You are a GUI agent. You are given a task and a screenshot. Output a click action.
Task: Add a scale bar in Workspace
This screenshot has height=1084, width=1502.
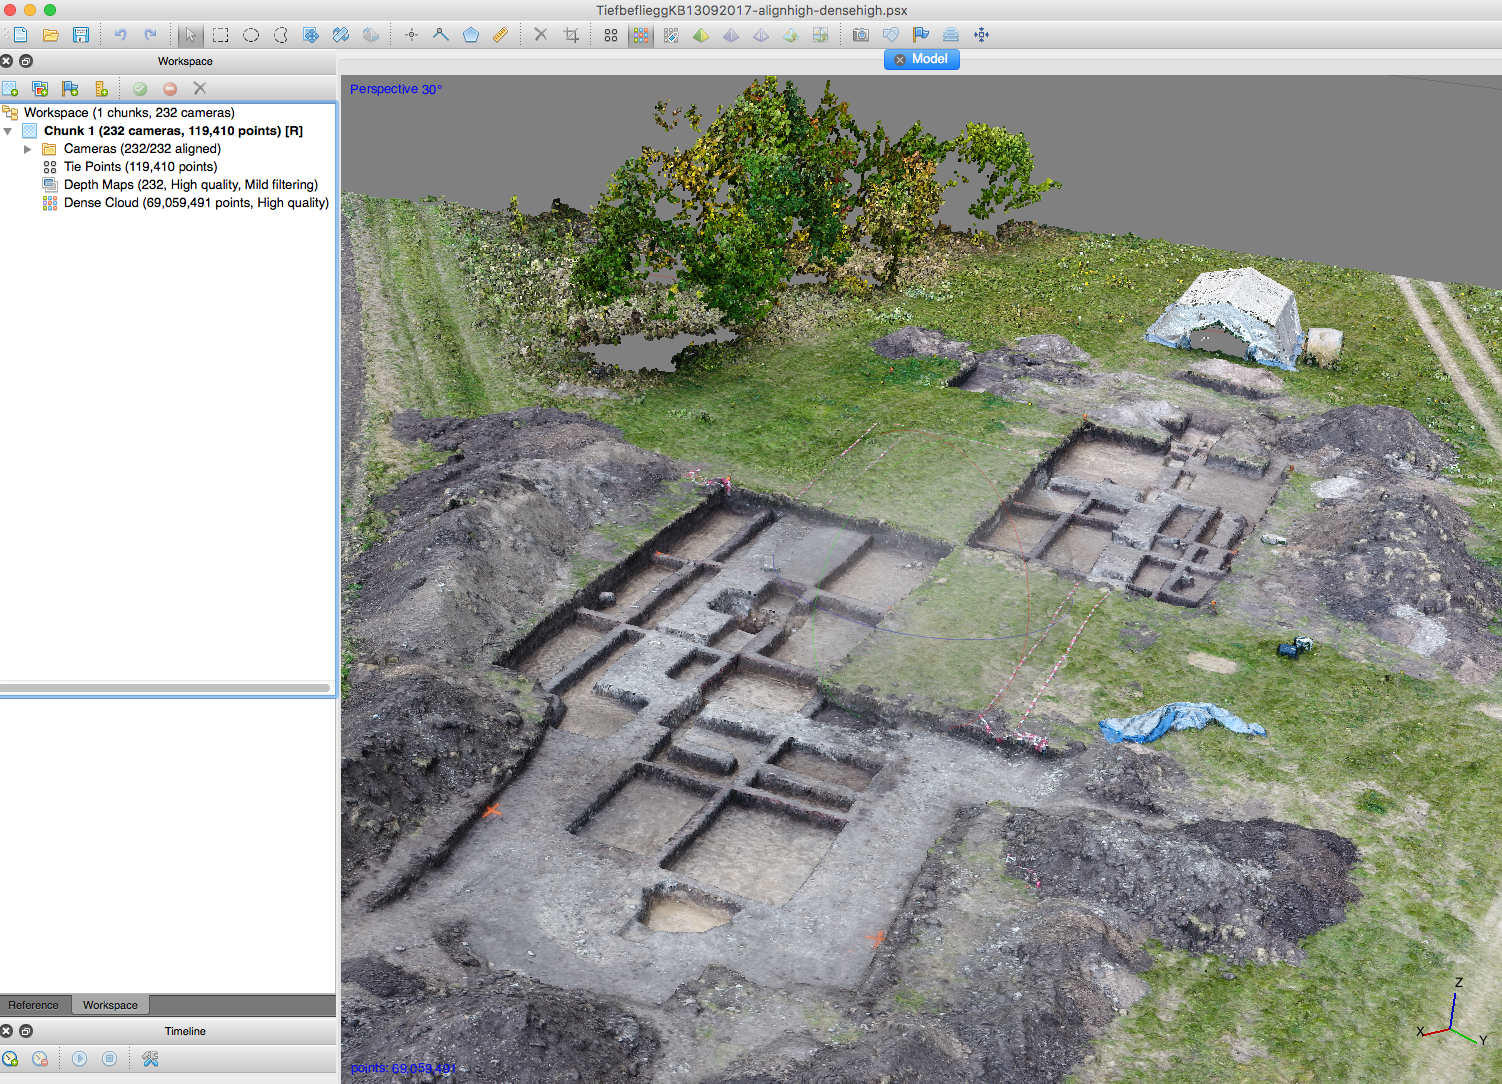[101, 89]
